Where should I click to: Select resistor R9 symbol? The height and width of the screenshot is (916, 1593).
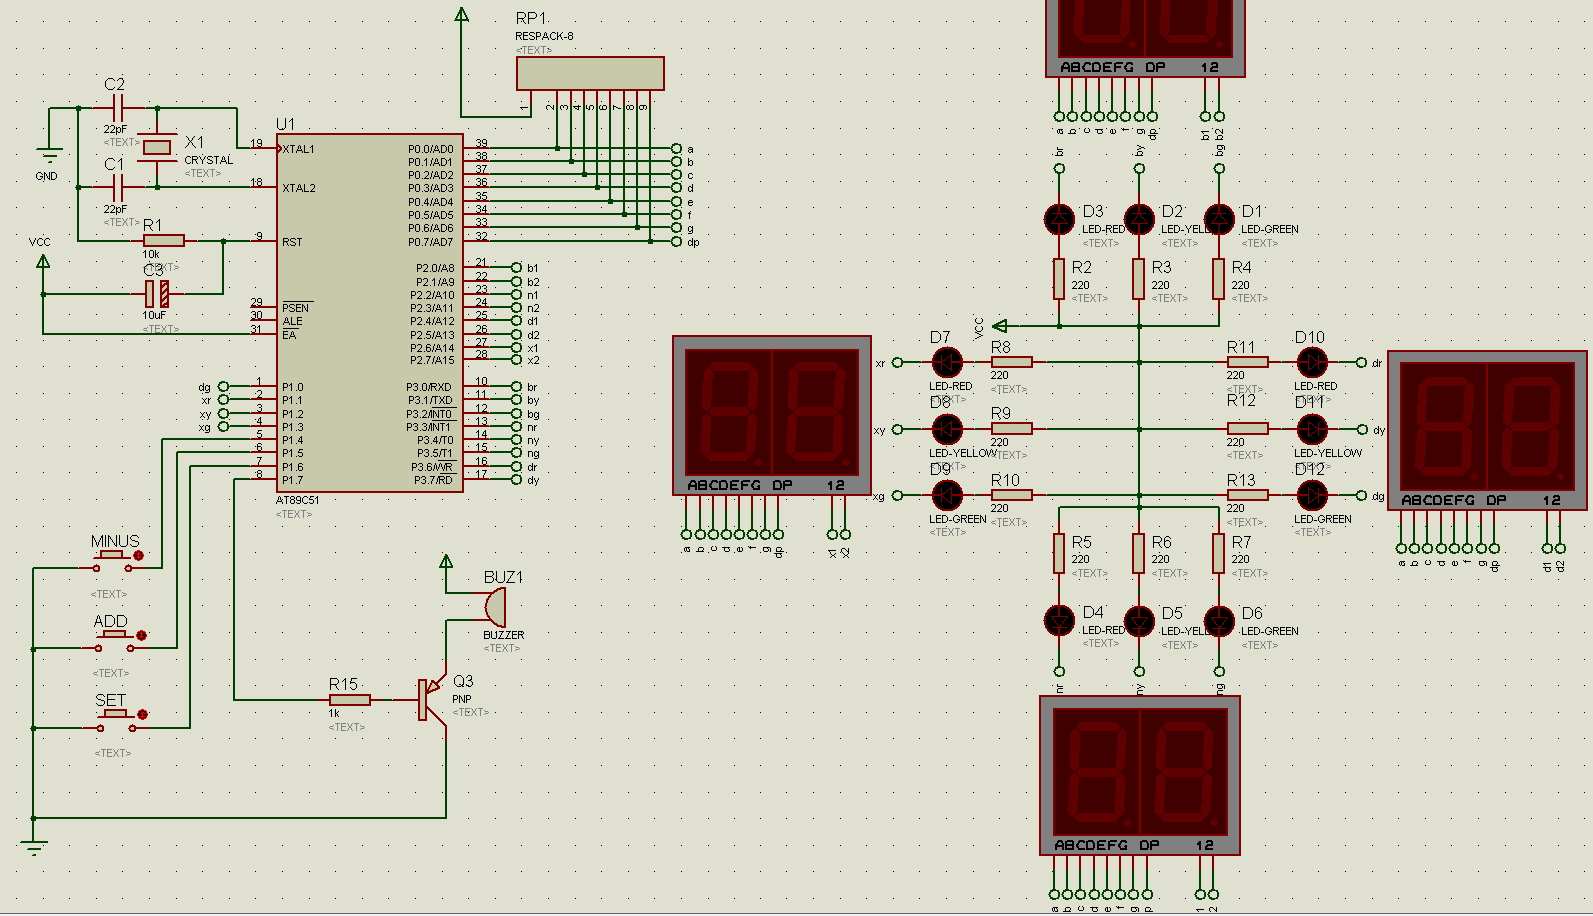click(x=1011, y=429)
